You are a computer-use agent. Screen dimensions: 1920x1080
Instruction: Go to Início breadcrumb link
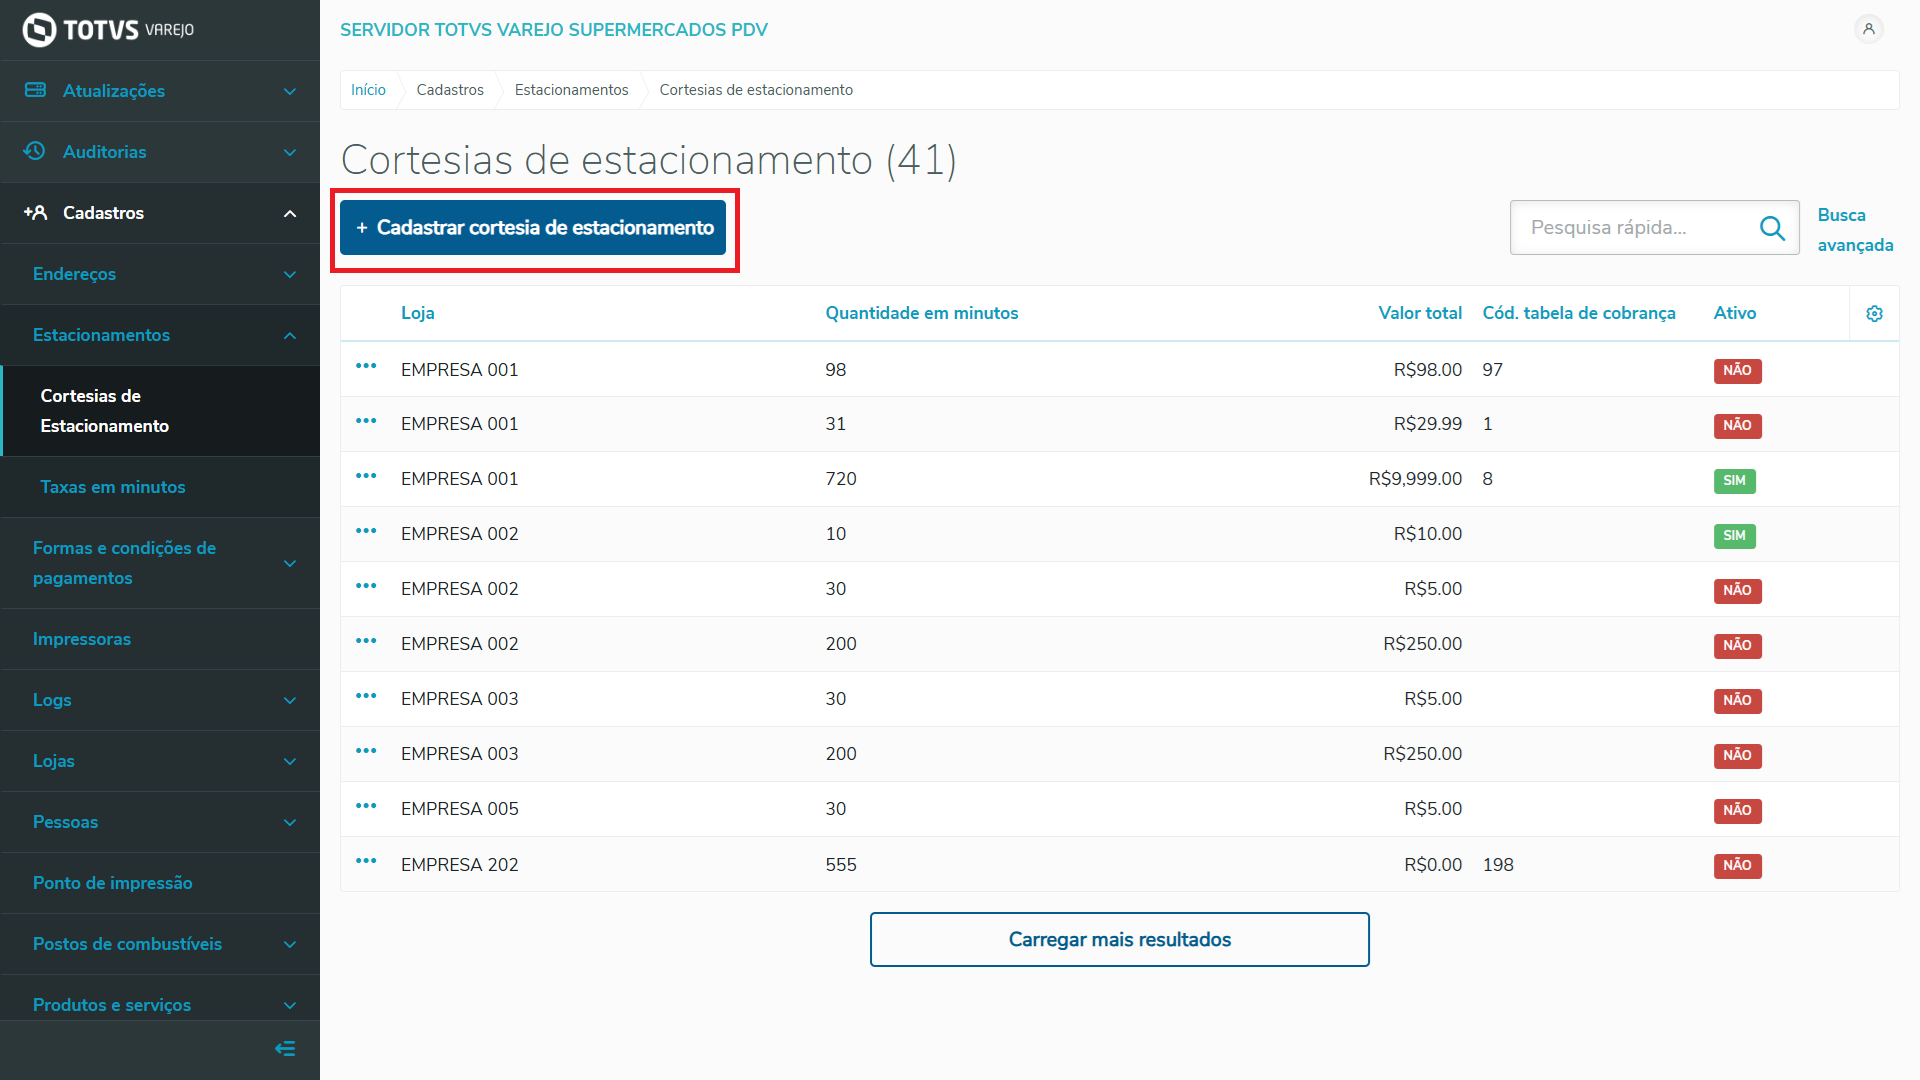pyautogui.click(x=368, y=90)
